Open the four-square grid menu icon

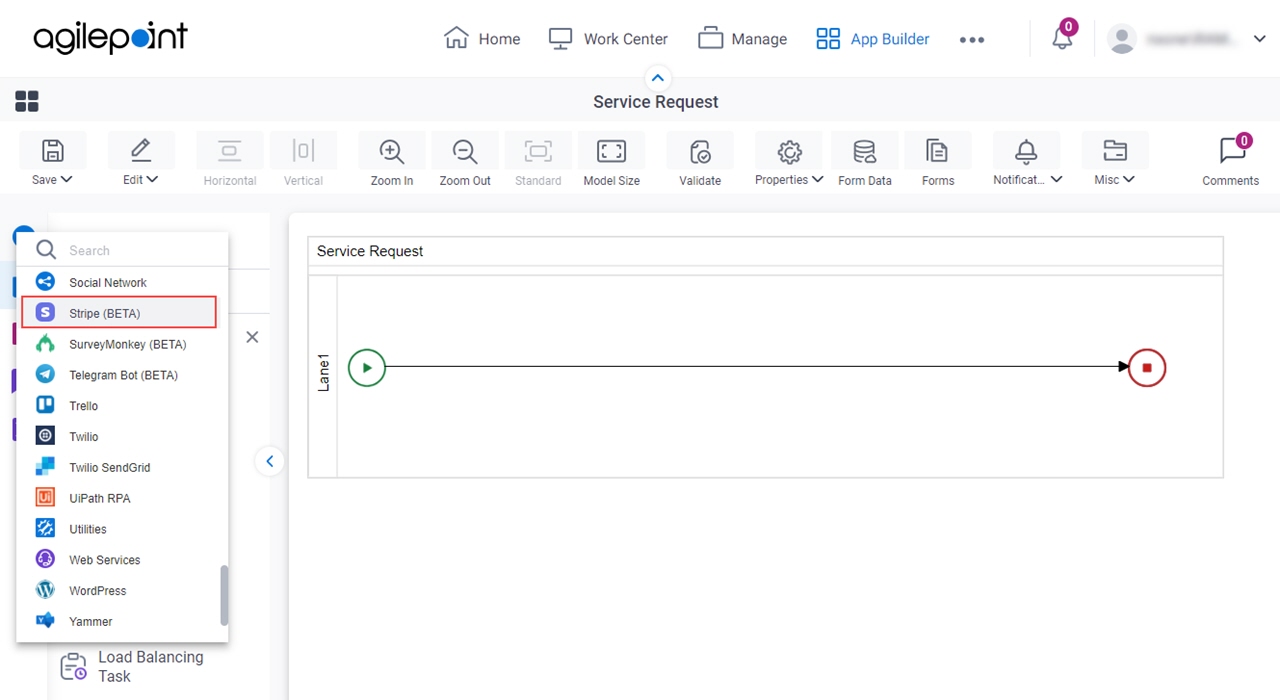(x=27, y=101)
